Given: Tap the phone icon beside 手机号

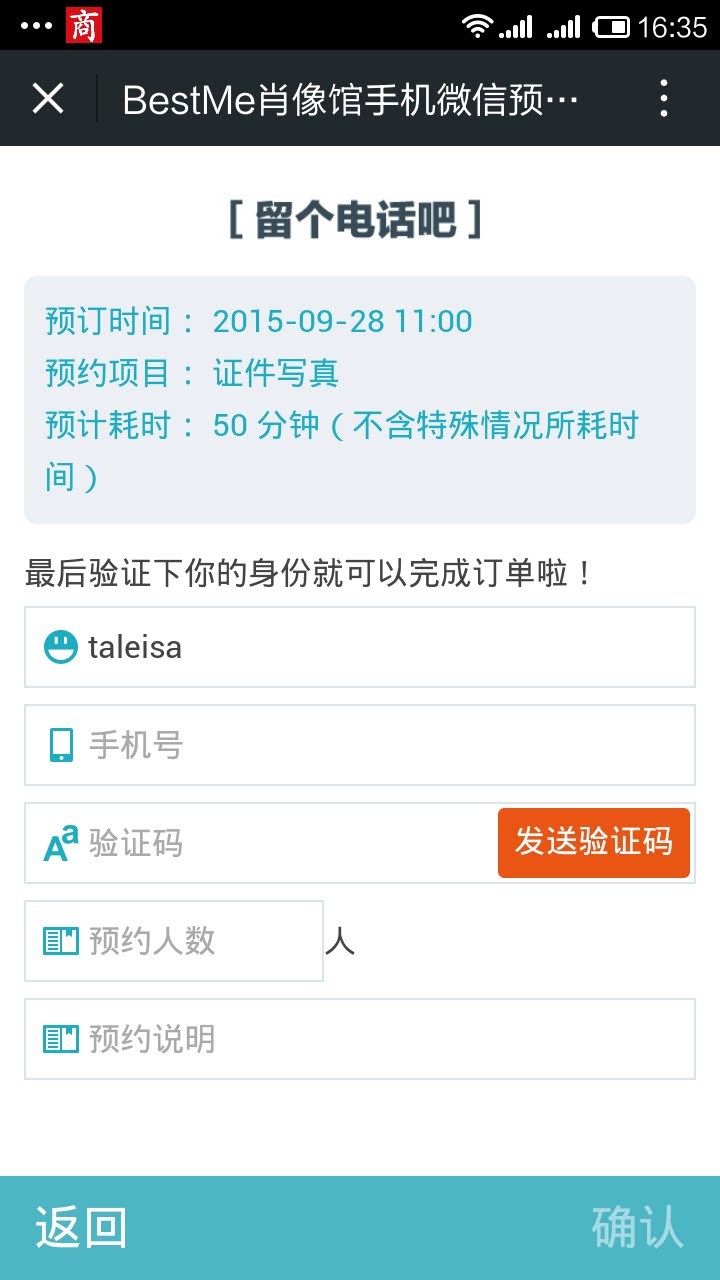Looking at the screenshot, I should (x=61, y=745).
